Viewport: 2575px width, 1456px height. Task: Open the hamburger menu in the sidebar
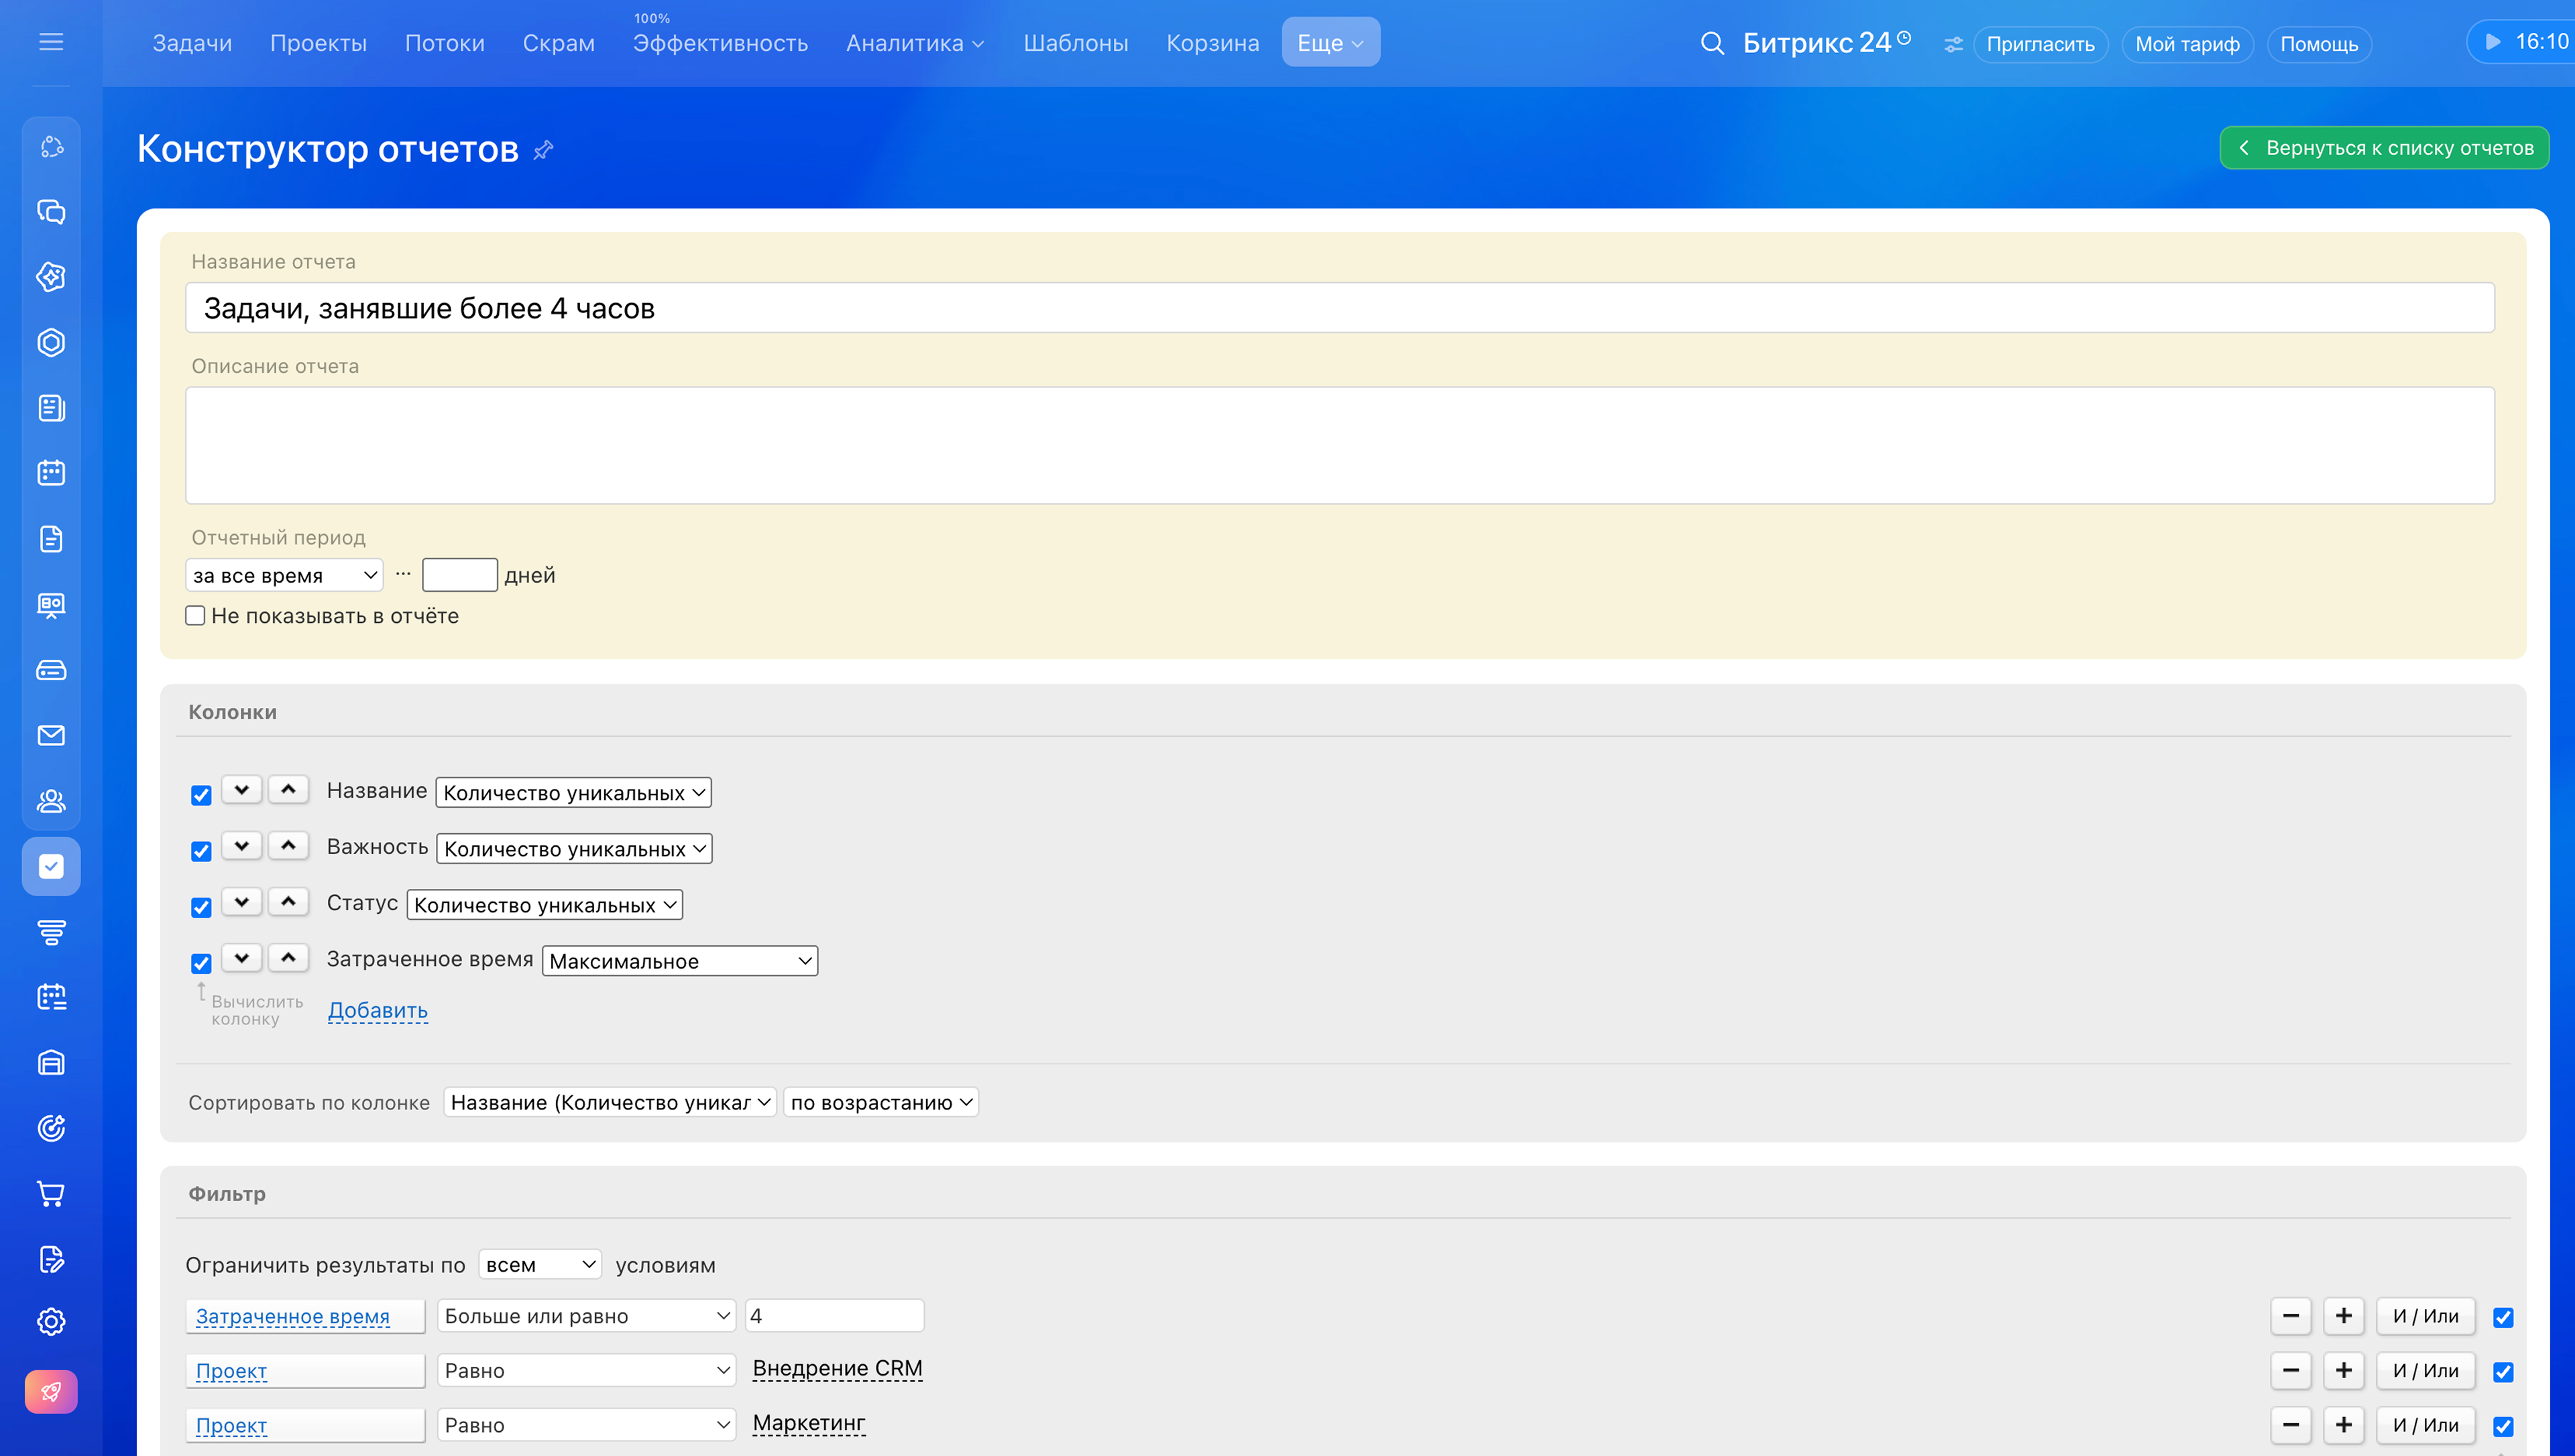click(x=51, y=42)
